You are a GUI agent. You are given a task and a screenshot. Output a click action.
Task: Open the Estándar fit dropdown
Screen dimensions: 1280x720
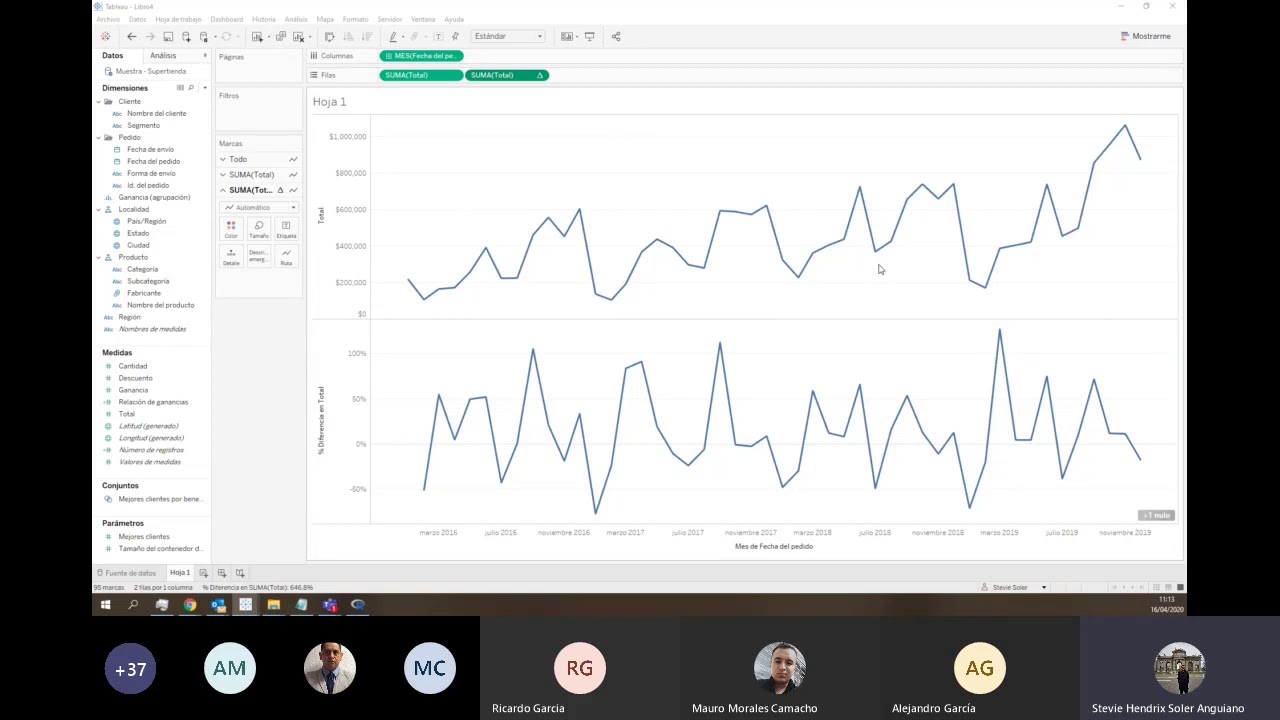[x=508, y=36]
